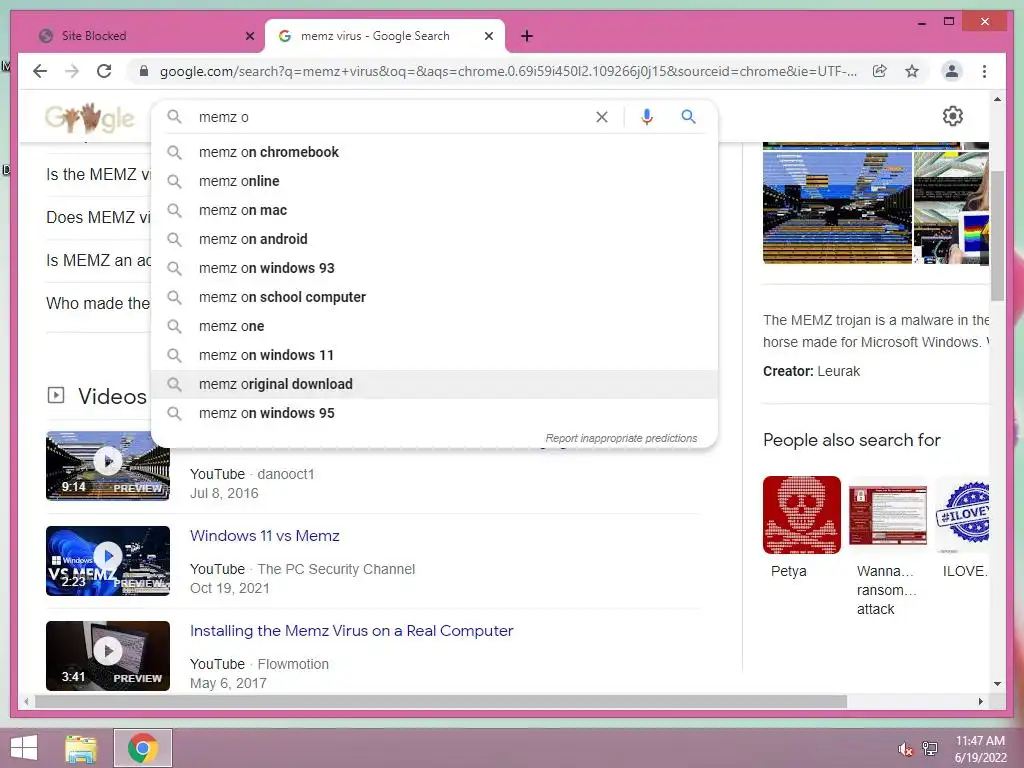Image resolution: width=1024 pixels, height=768 pixels.
Task: Select suggestion memz on windows 11
Action: click(x=434, y=355)
